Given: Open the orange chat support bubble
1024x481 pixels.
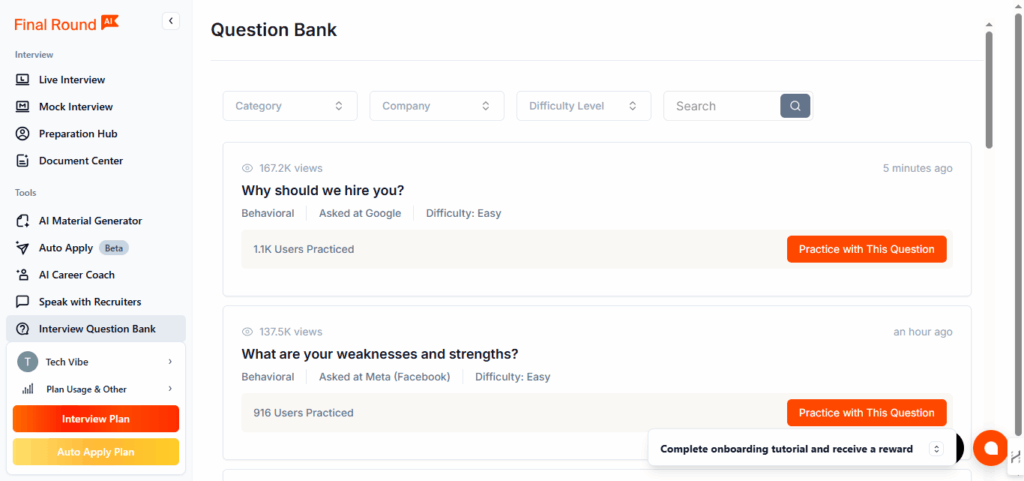Looking at the screenshot, I should click(x=990, y=448).
